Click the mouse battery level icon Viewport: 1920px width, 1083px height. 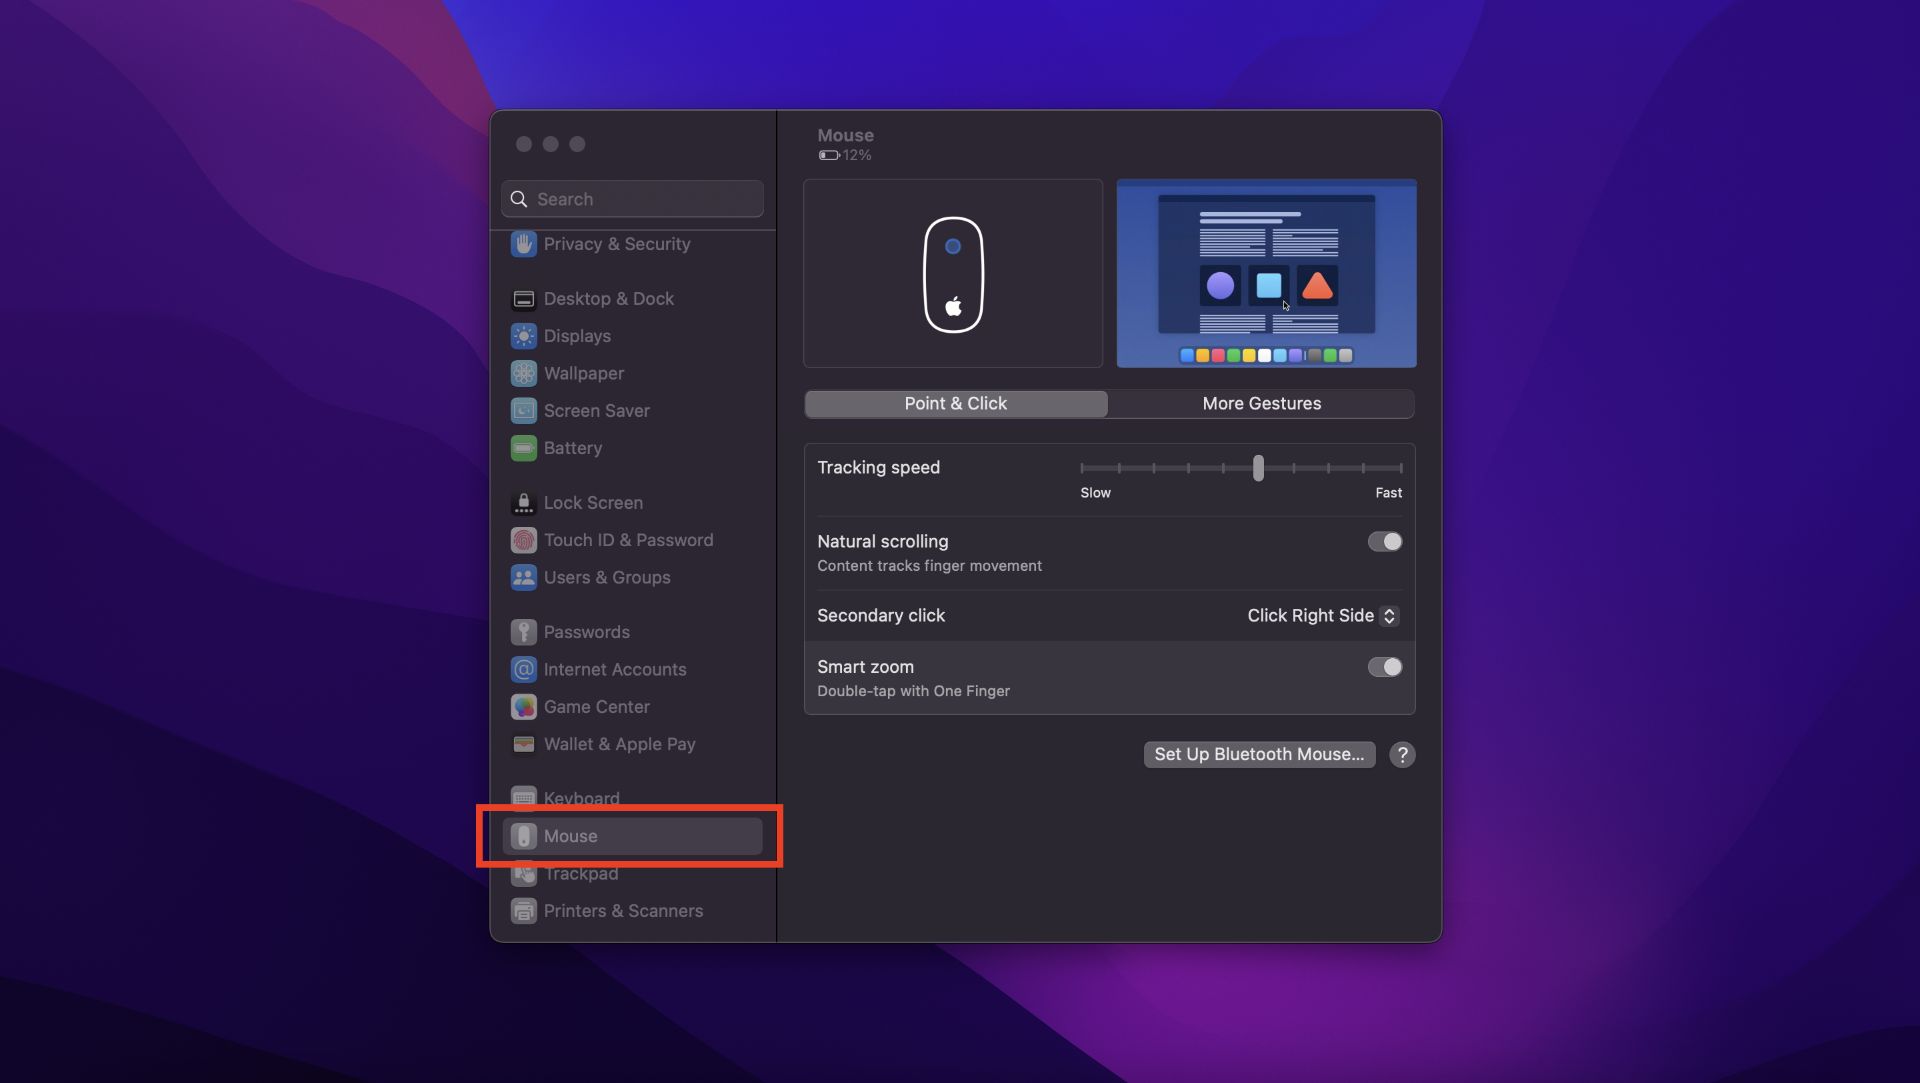coord(828,155)
